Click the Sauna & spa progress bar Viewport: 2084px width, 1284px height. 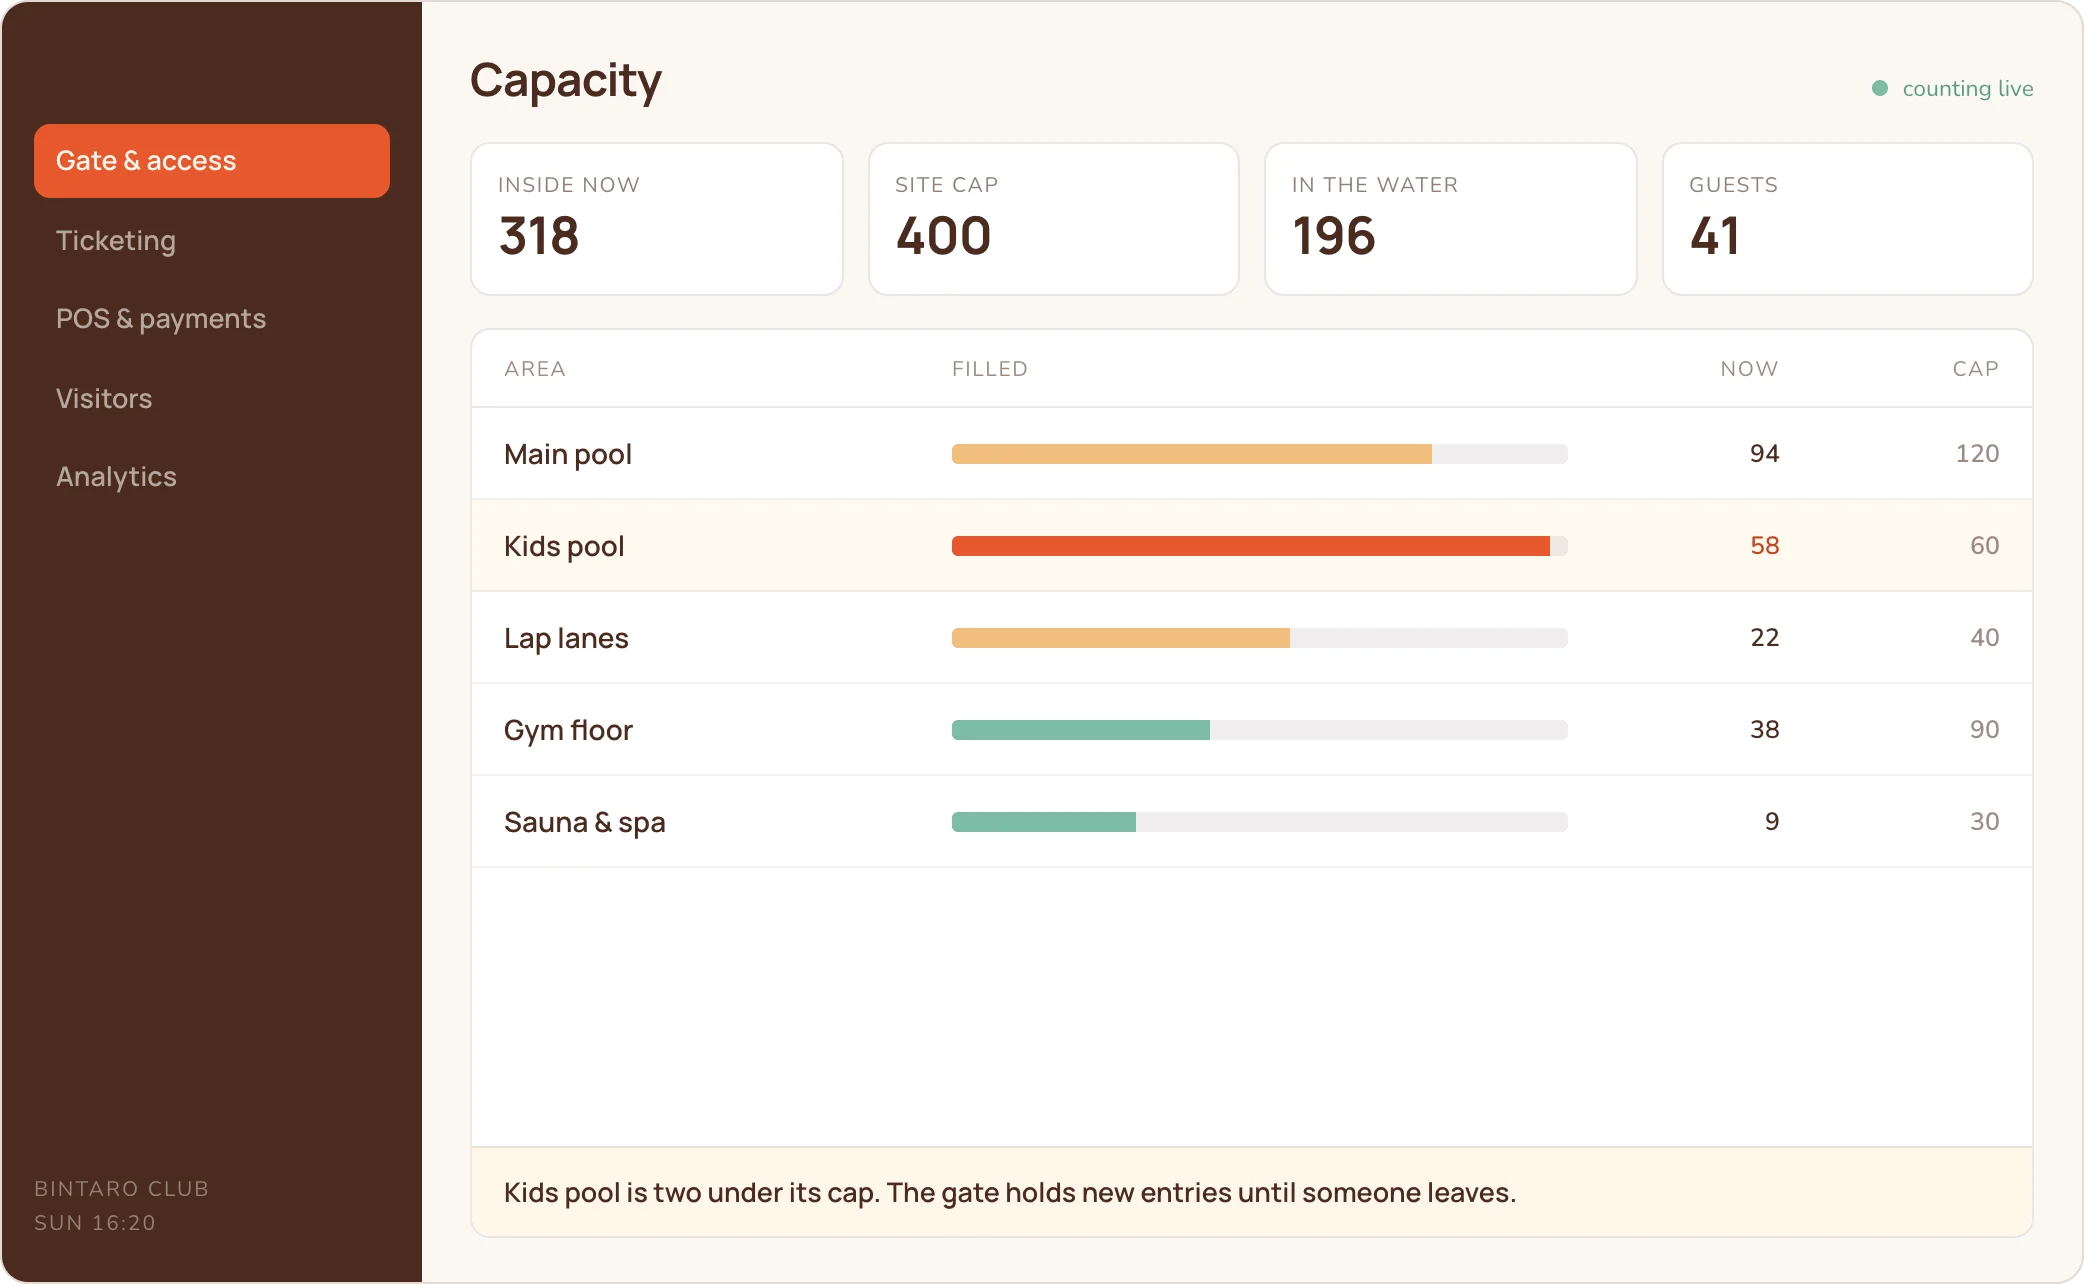1260,822
